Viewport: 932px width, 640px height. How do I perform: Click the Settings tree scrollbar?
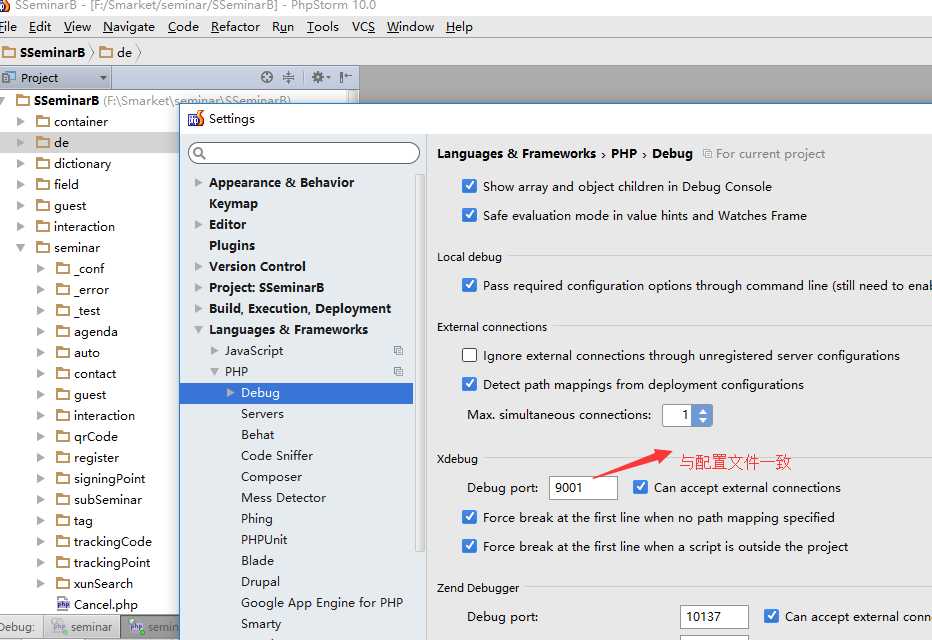coord(420,363)
